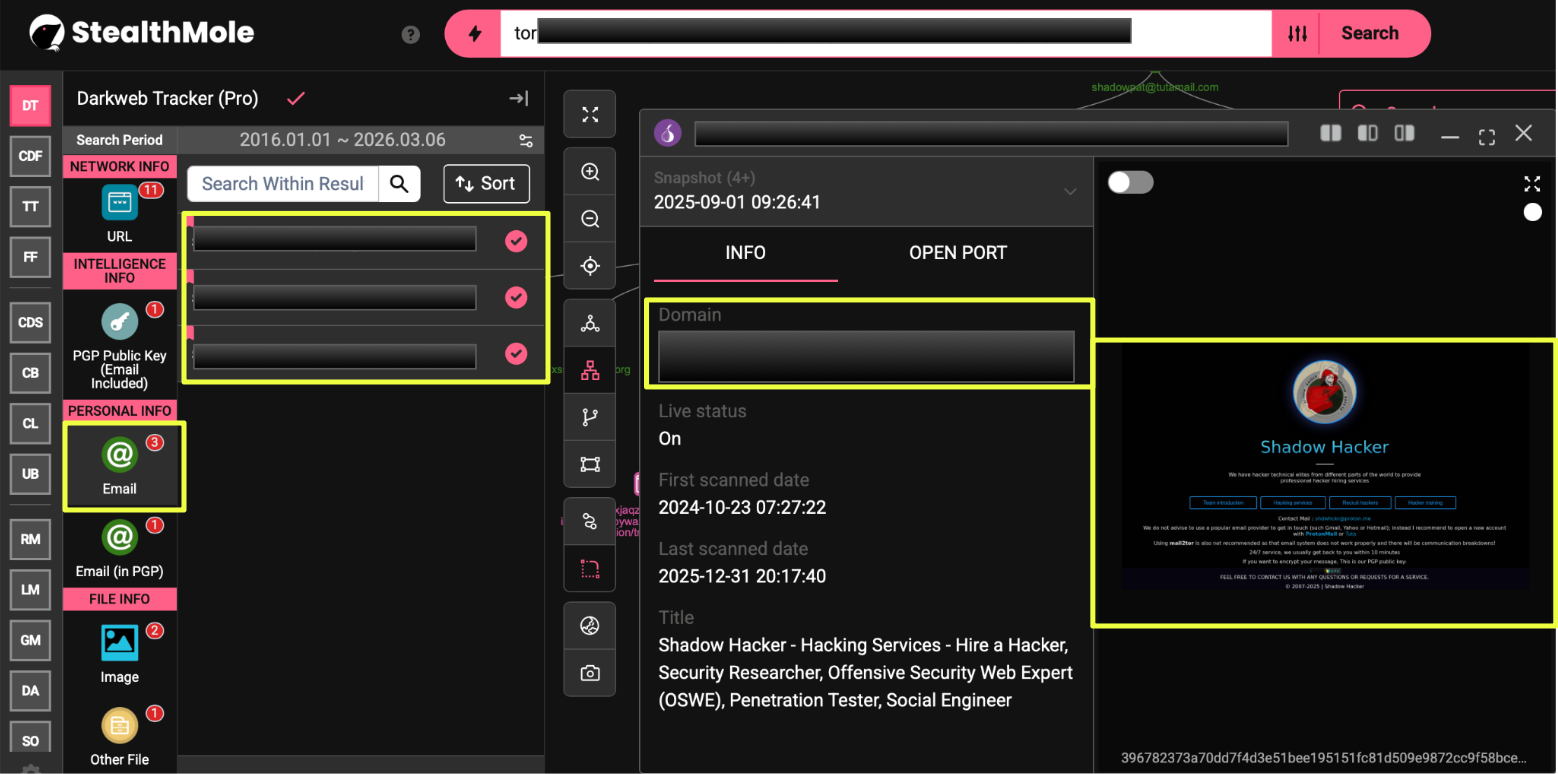Toggle the switch above the site preview
Screen dimensions: 1558x774
coord(1130,182)
